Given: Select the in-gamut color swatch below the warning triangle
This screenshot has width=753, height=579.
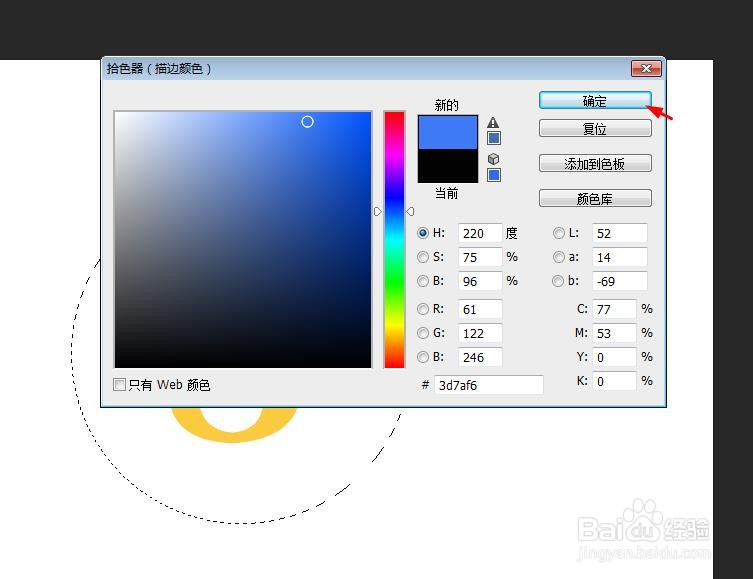Looking at the screenshot, I should [494, 138].
